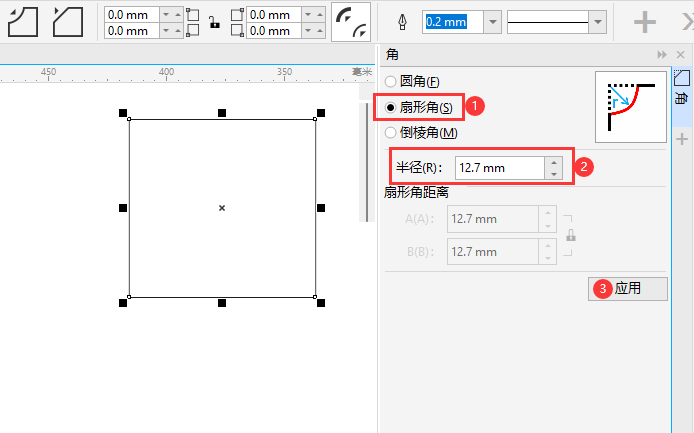
Task: Select the scalloped corner toolbar icon
Action: [x=23, y=22]
